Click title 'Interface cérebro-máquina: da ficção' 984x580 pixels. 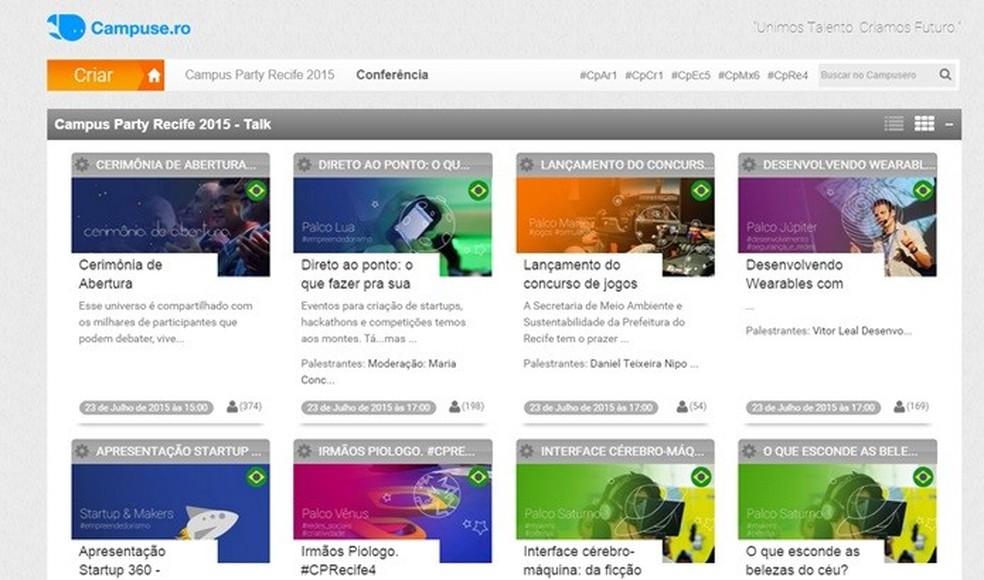pyautogui.click(x=582, y=561)
